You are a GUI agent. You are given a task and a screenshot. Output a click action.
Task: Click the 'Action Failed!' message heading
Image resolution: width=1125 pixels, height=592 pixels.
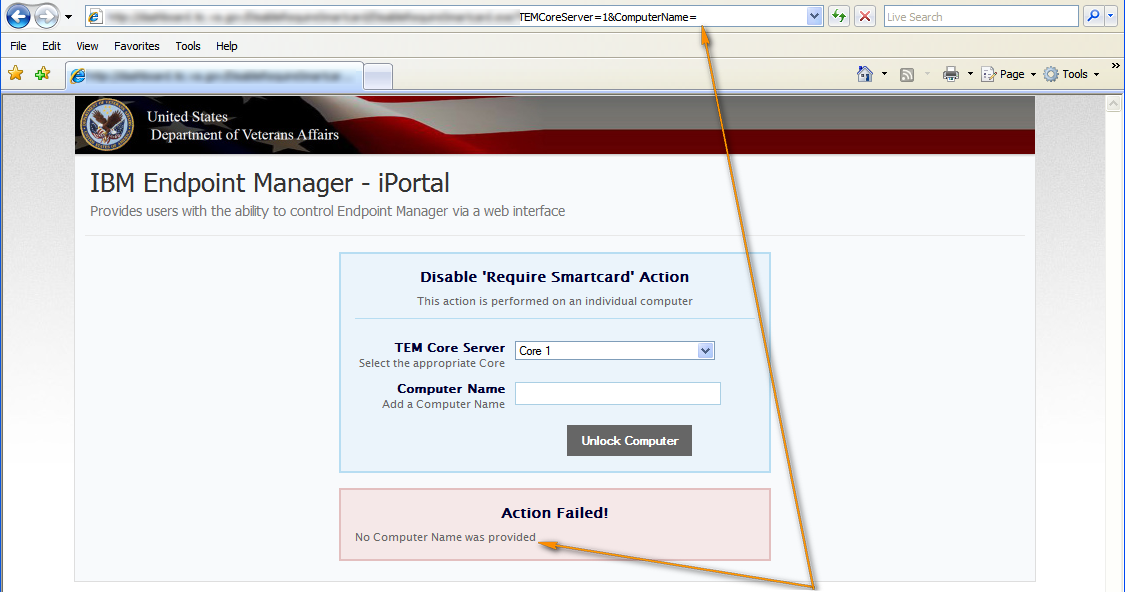(x=555, y=513)
